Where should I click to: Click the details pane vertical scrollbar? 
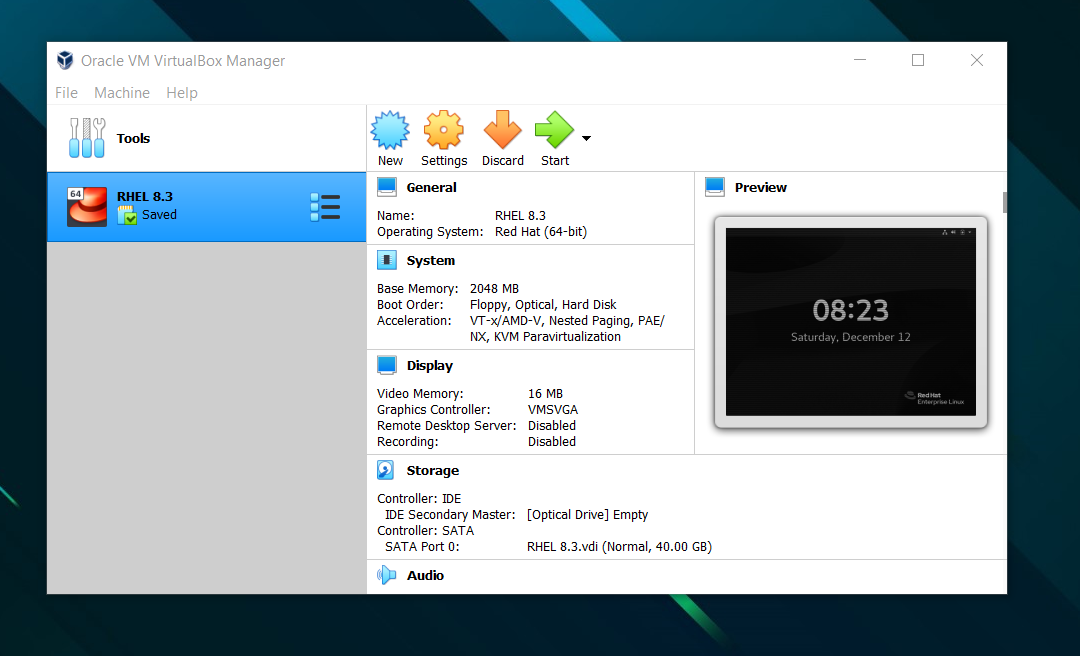pos(1004,203)
